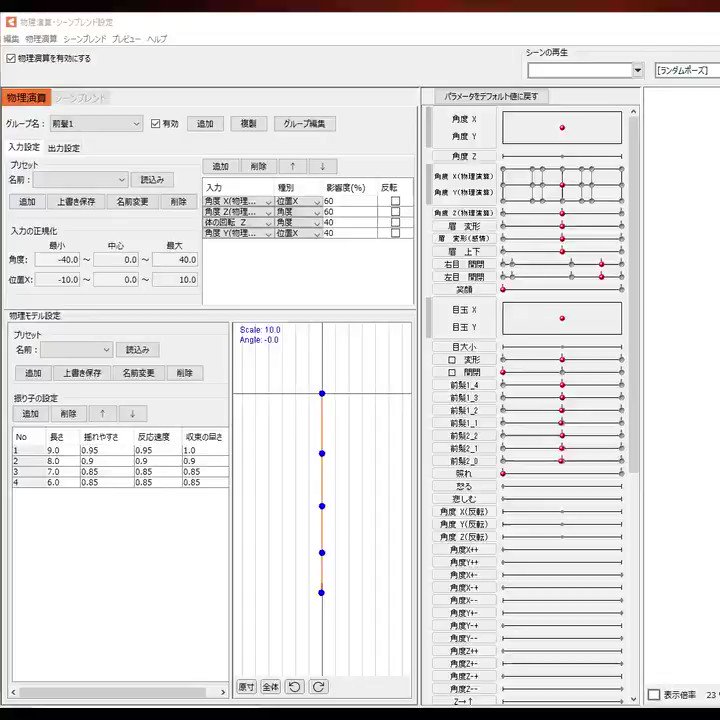Click the 照れ parameter label
Viewport: 720px width, 720px height.
(x=464, y=473)
